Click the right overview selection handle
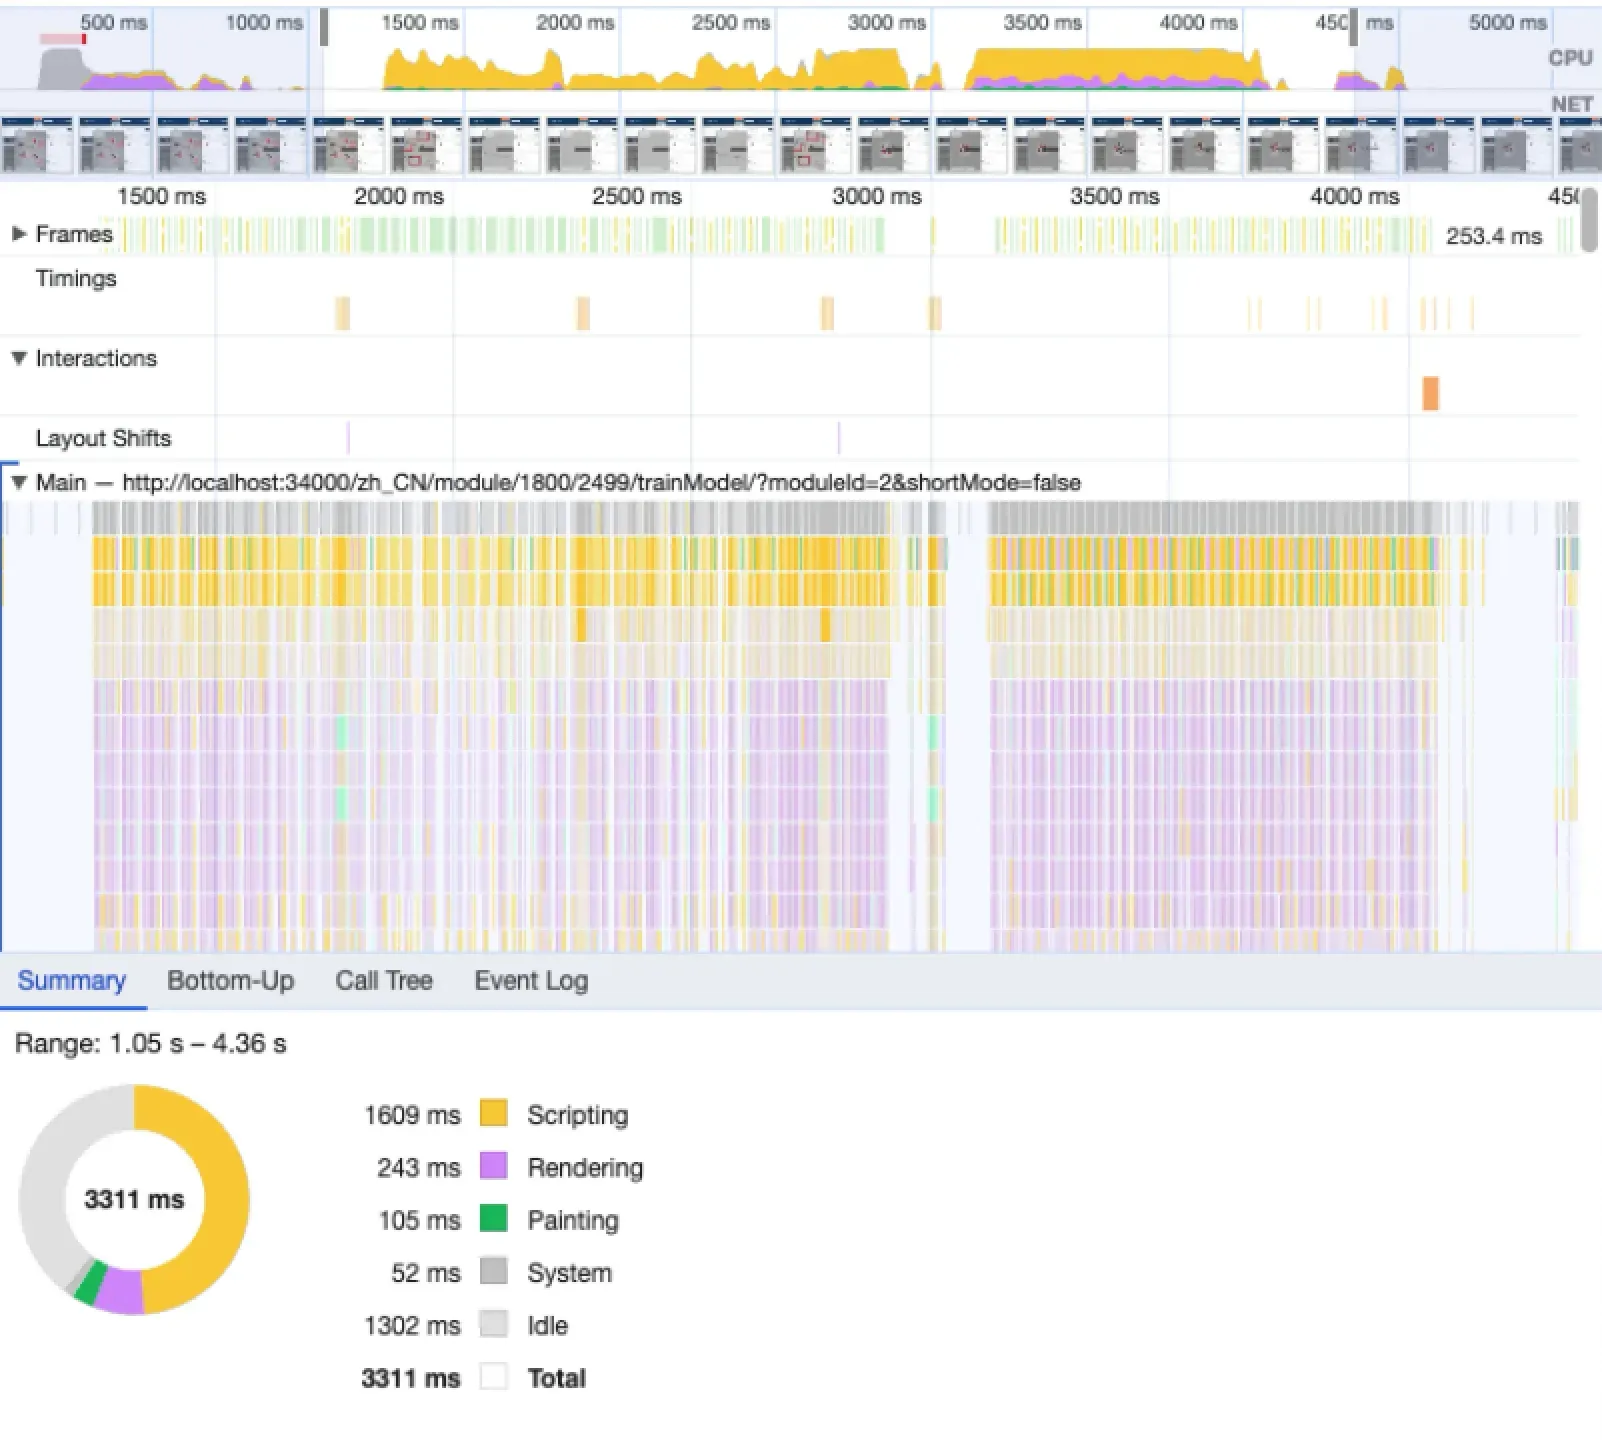1602x1440 pixels. (1353, 28)
